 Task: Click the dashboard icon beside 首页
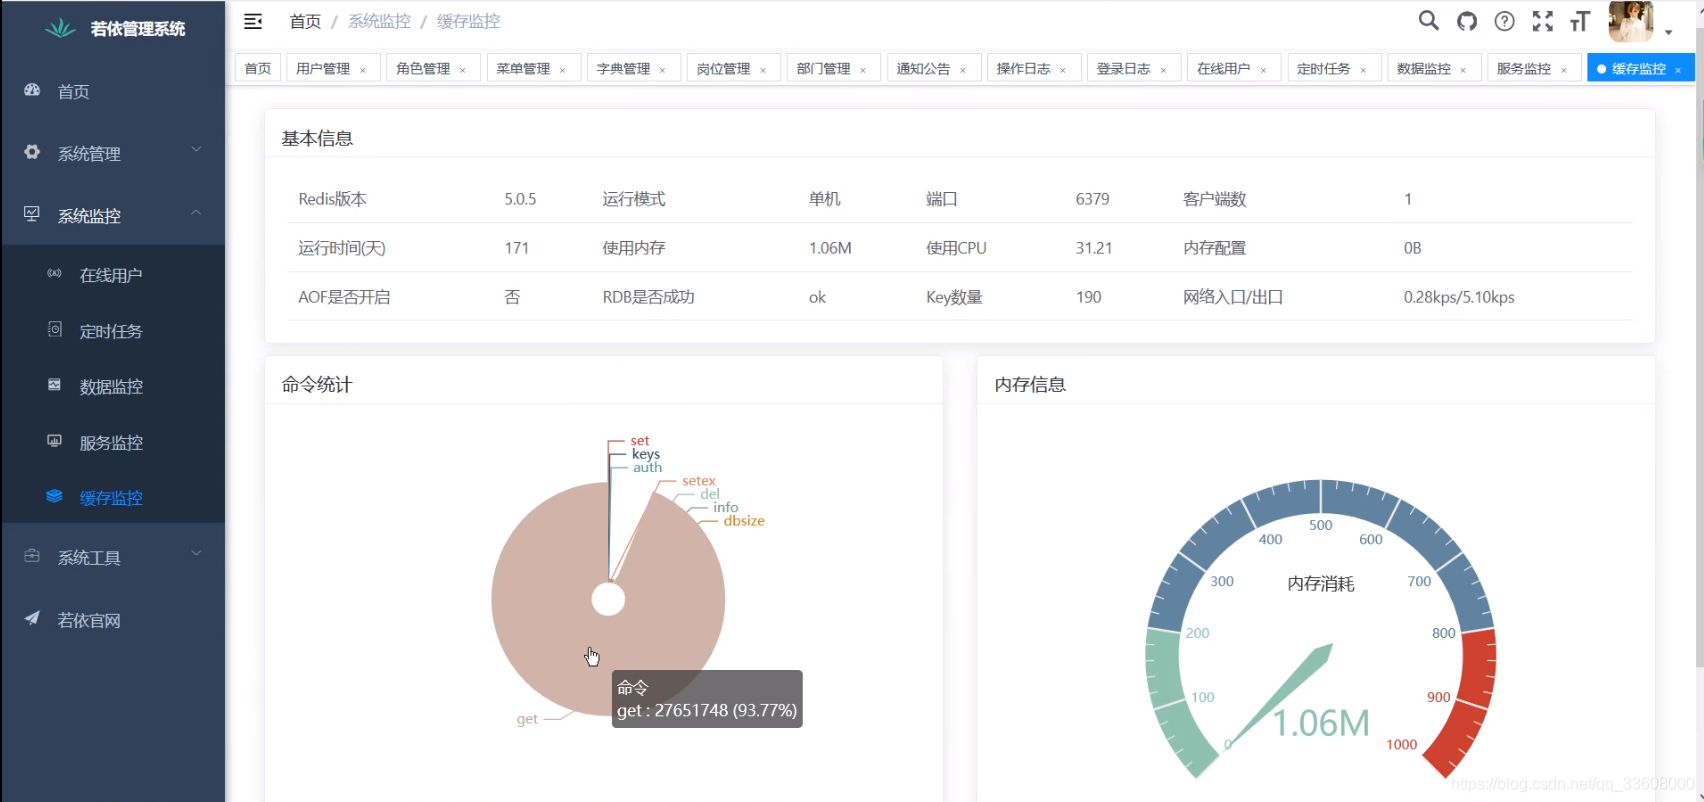point(32,90)
